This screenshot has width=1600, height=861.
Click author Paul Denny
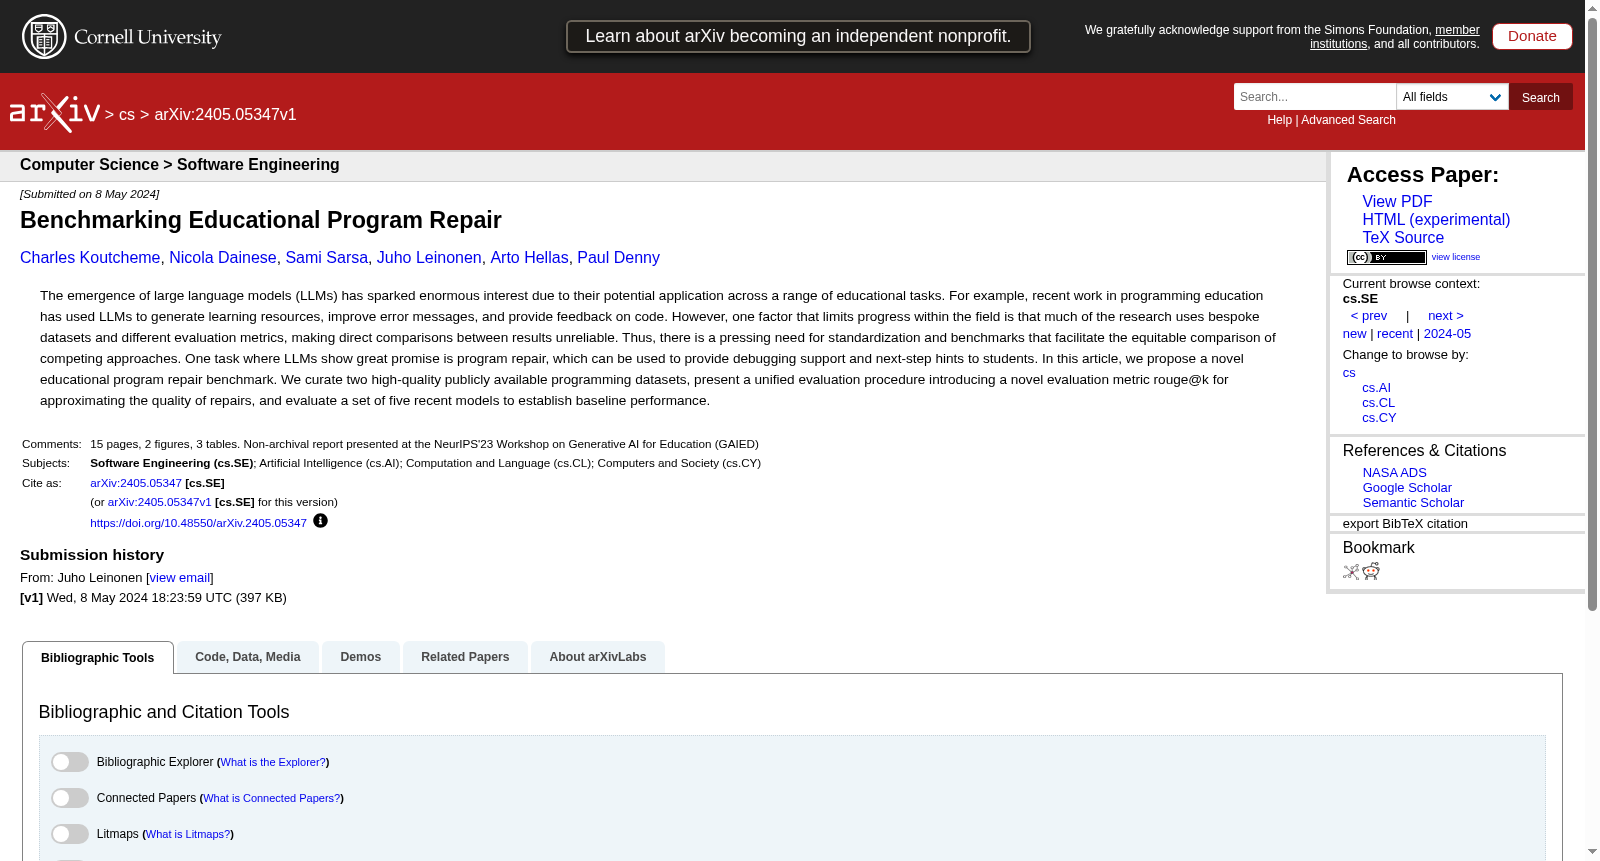coord(618,258)
